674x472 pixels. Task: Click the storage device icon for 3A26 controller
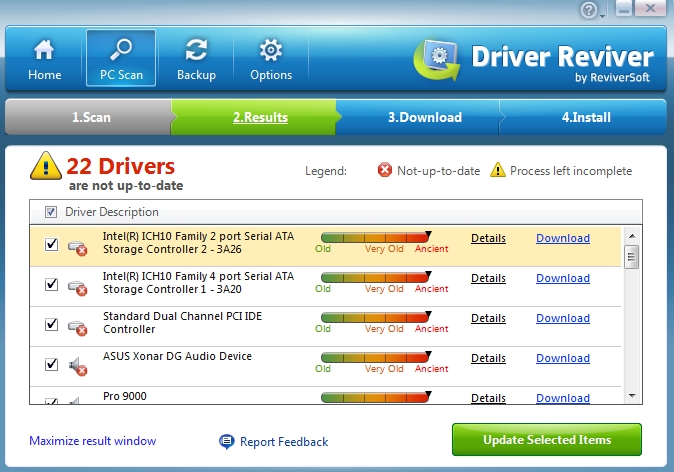pyautogui.click(x=78, y=248)
